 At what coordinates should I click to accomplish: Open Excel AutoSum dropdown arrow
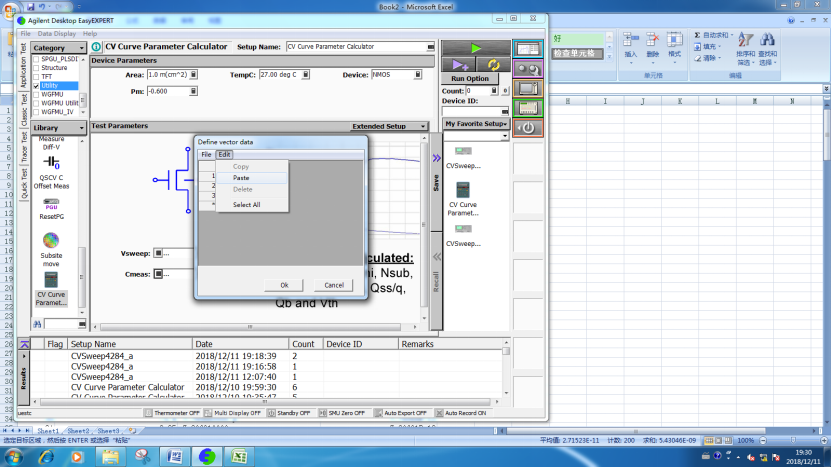732,35
